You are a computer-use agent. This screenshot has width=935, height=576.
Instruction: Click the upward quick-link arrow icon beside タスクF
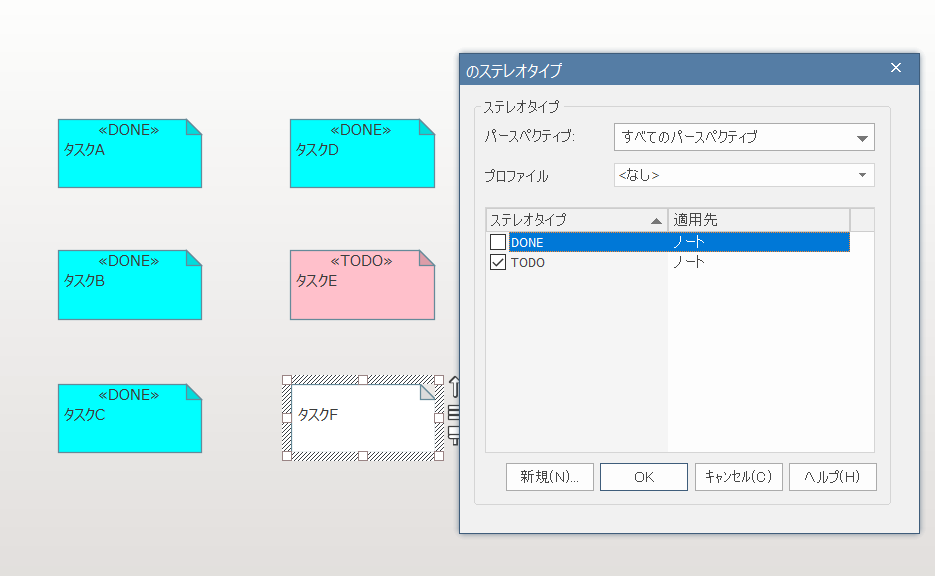coord(454,387)
